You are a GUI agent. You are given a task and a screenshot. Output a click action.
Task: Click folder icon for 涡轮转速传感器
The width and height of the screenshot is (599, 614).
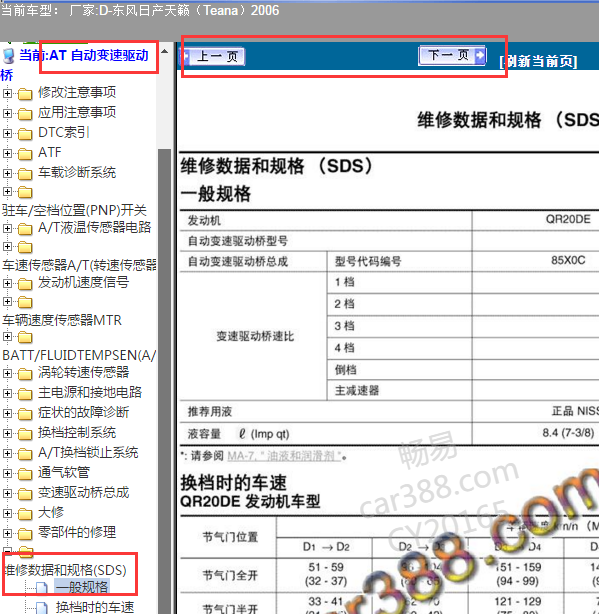[x=25, y=374]
